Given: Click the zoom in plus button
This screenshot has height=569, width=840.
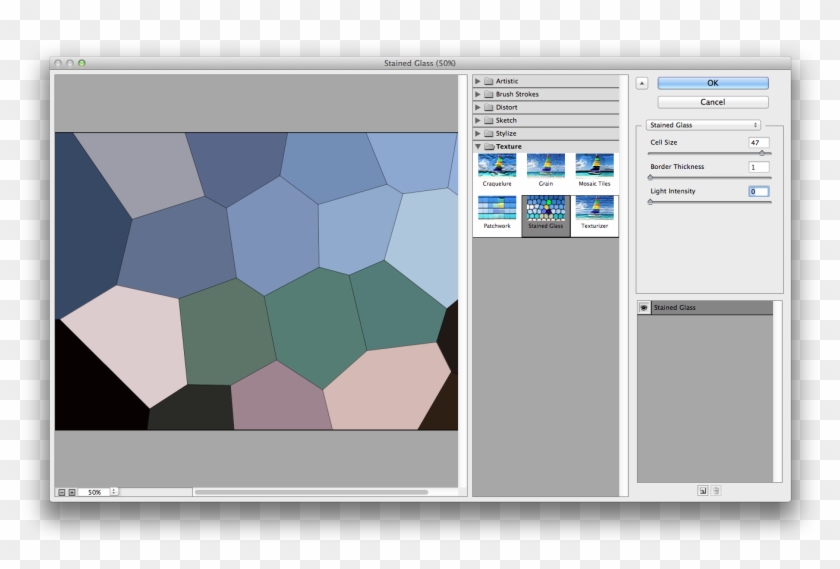Looking at the screenshot, I should point(72,492).
